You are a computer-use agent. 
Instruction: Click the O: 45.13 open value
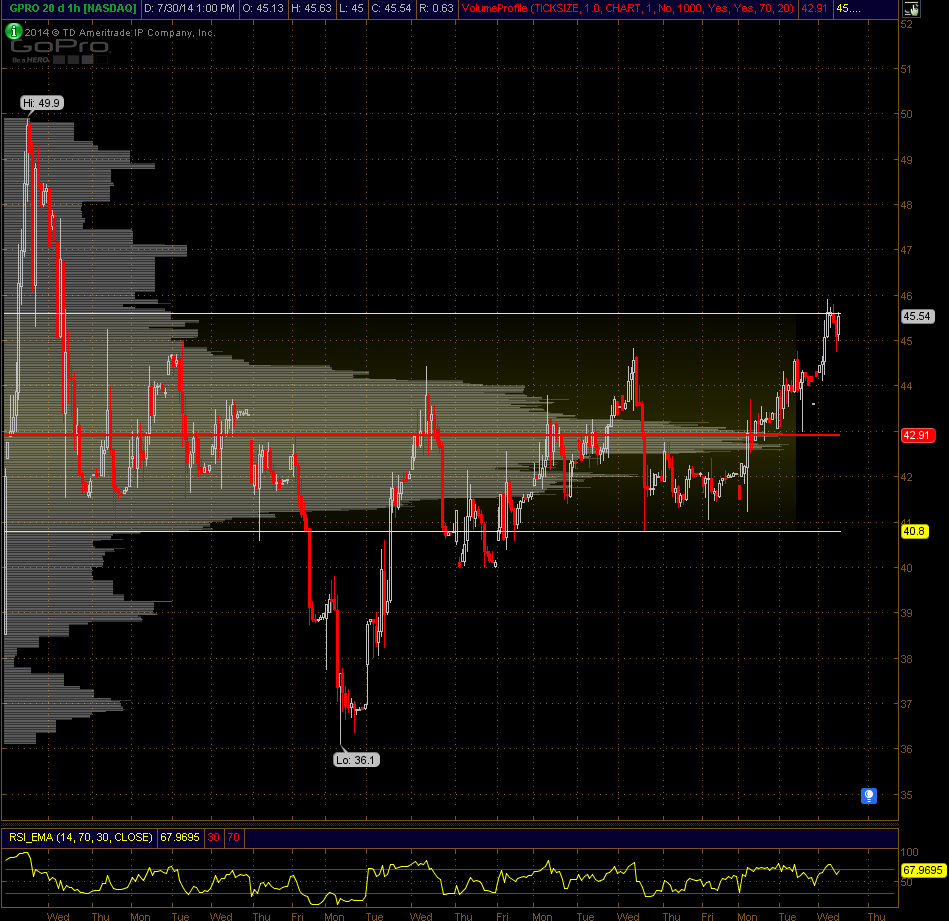pos(263,8)
